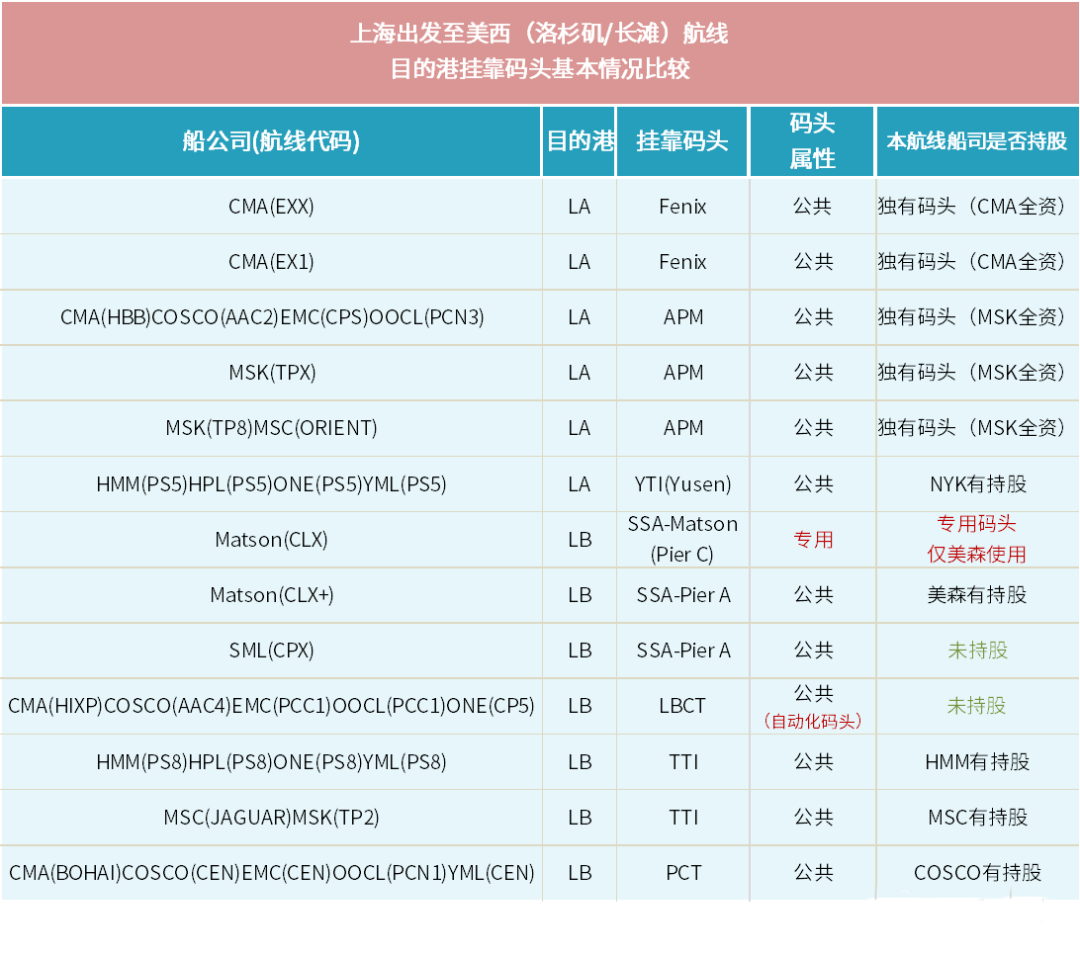
Task: Select the HMM(PS5)HPL(PS5)ONE(PS5)YML(PS5) cell
Action: [x=271, y=484]
